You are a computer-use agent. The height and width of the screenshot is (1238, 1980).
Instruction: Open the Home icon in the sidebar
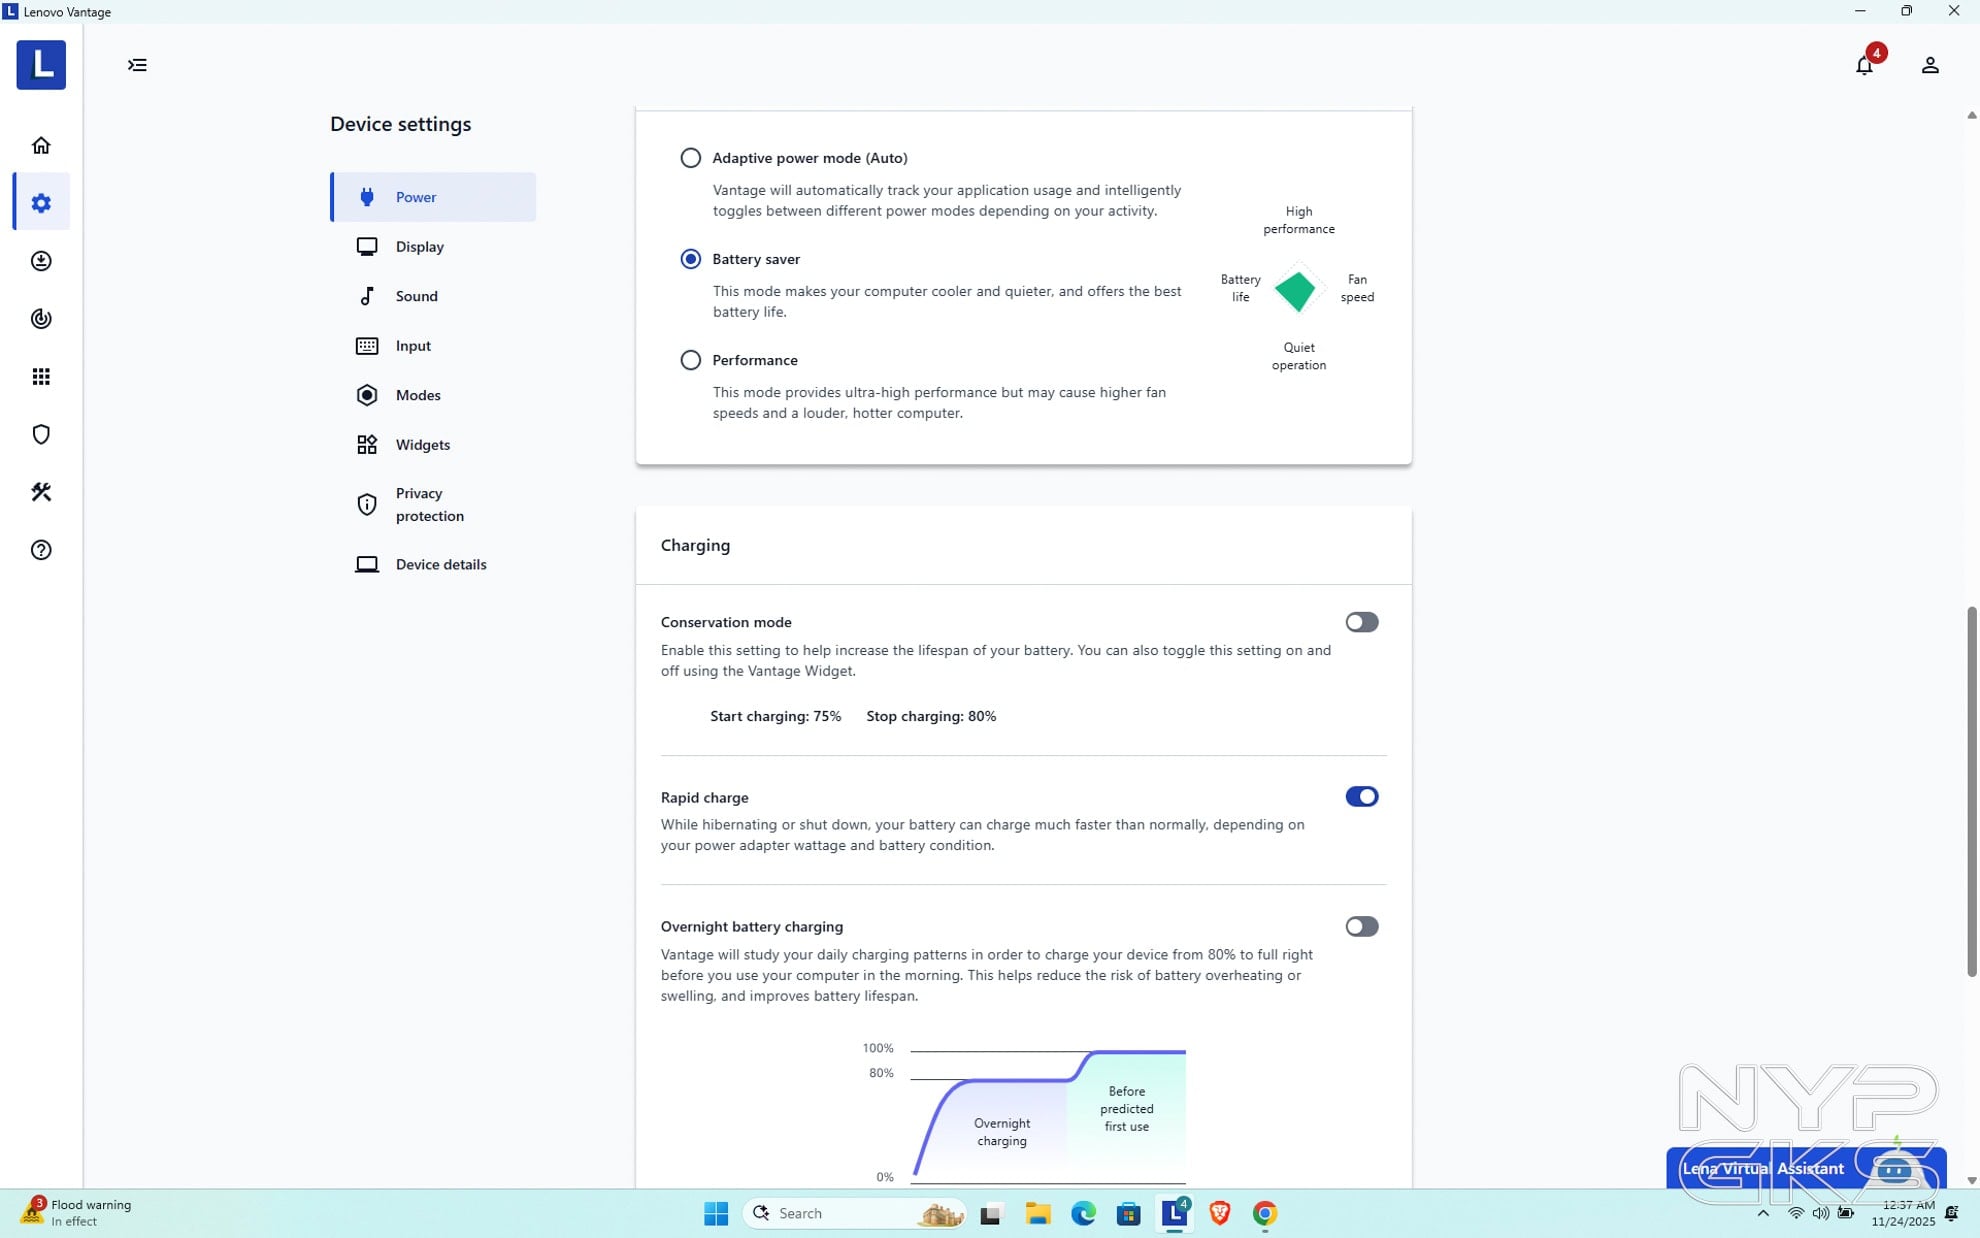[x=41, y=146]
